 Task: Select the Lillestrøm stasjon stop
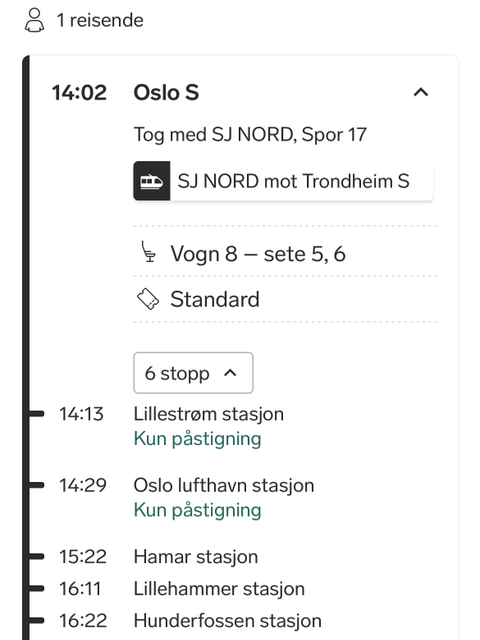click(x=209, y=414)
